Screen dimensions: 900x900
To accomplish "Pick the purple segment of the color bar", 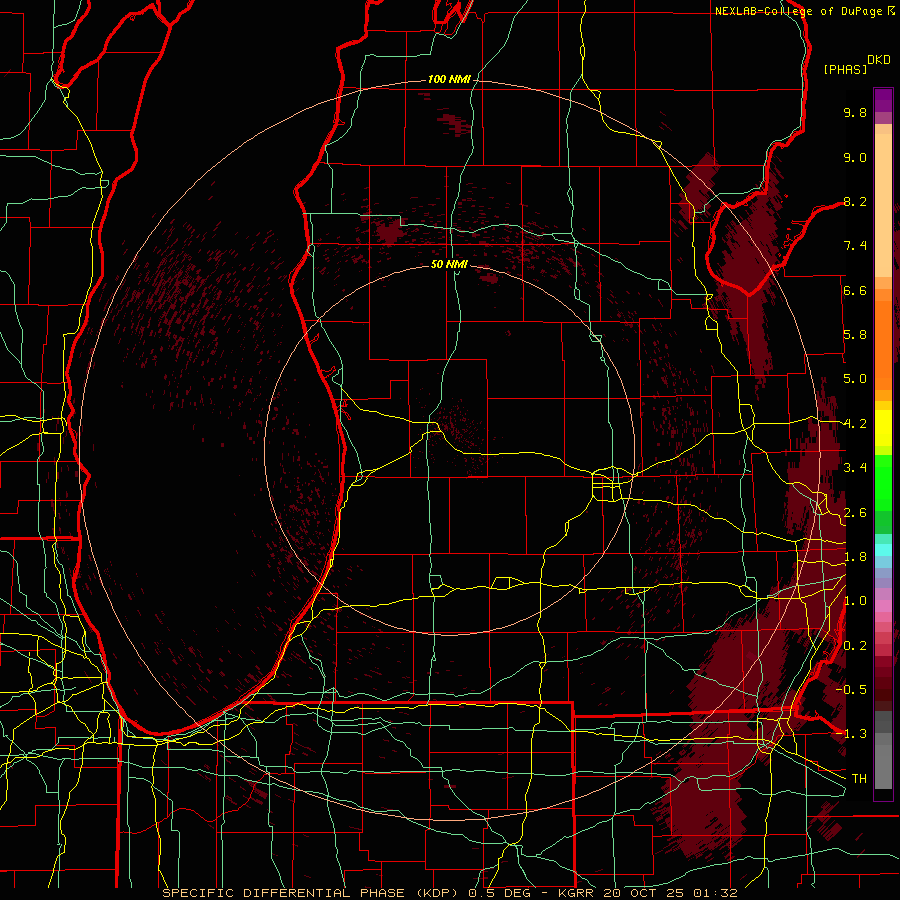I will click(883, 100).
